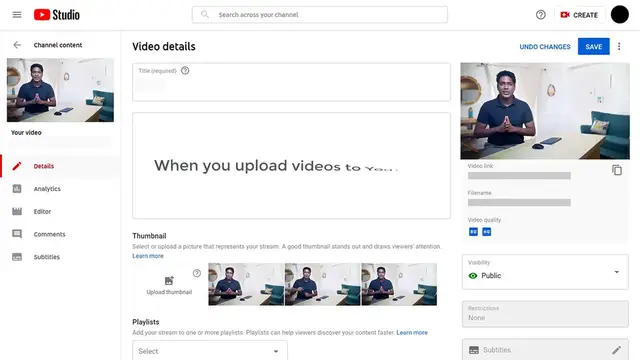The width and height of the screenshot is (640, 360).
Task: Click the sidebar Subtitles icon
Action: tap(17, 257)
